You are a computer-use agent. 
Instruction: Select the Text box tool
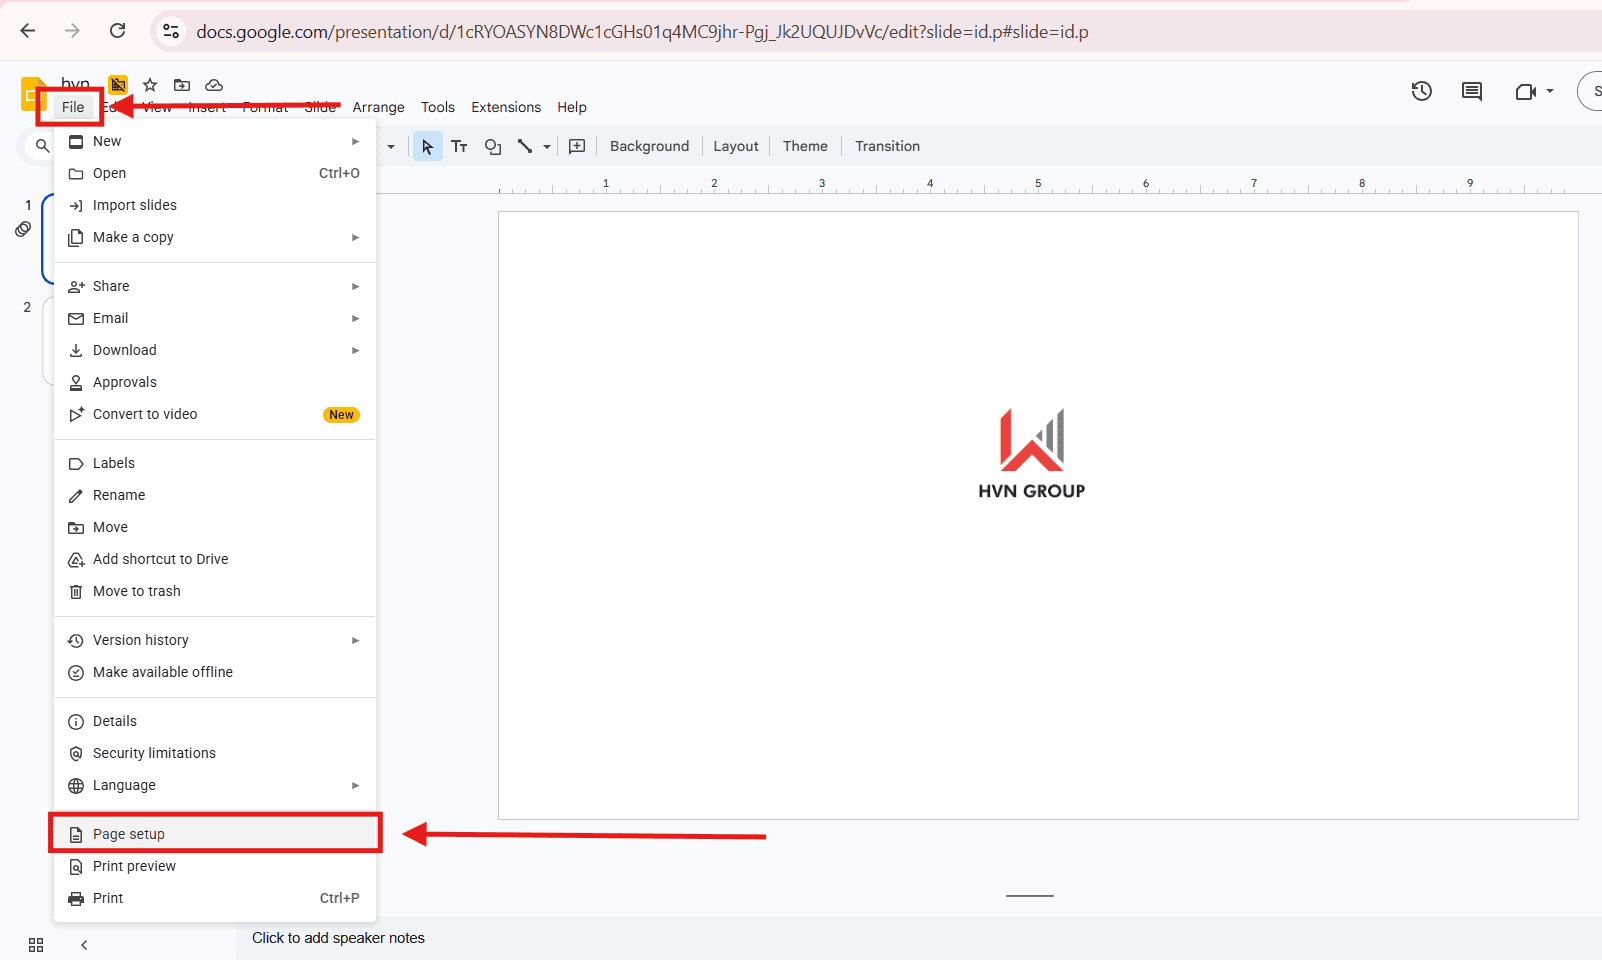pos(459,146)
